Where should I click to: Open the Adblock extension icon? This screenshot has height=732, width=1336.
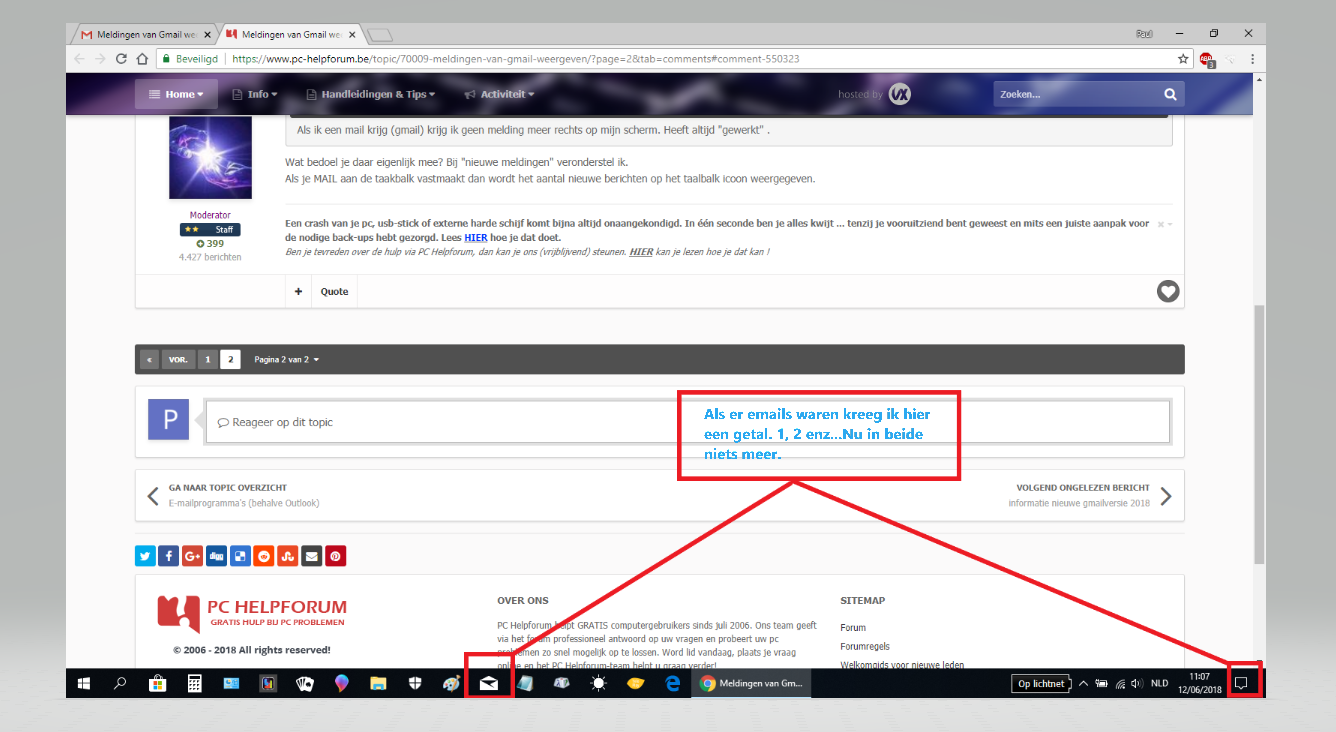(x=1207, y=59)
